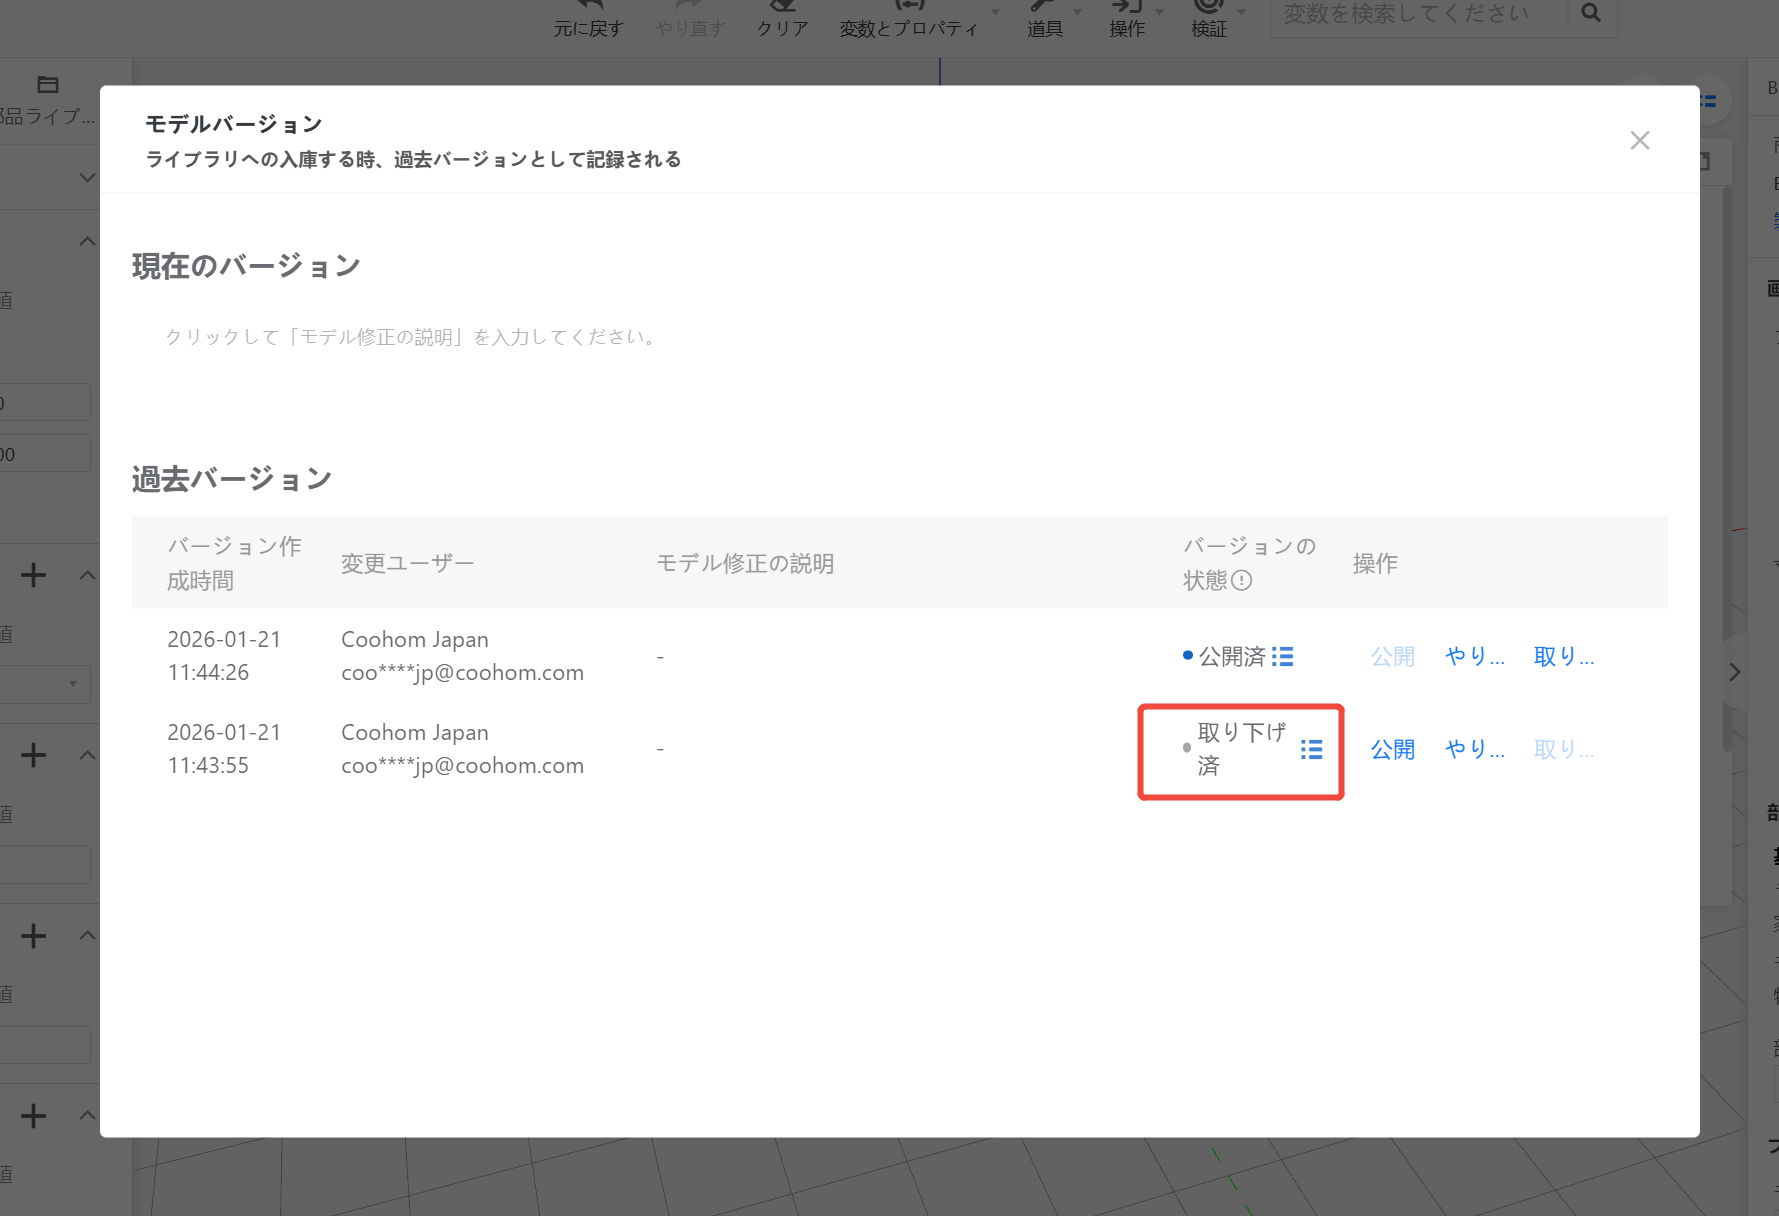Click やり... link in 11:43:55 row

point(1475,749)
